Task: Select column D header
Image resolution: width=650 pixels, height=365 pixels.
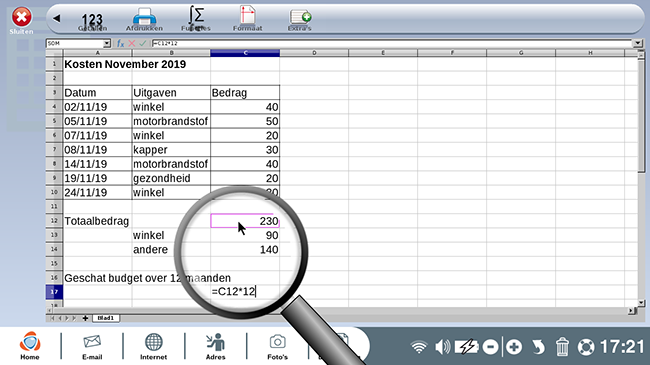Action: pyautogui.click(x=314, y=53)
